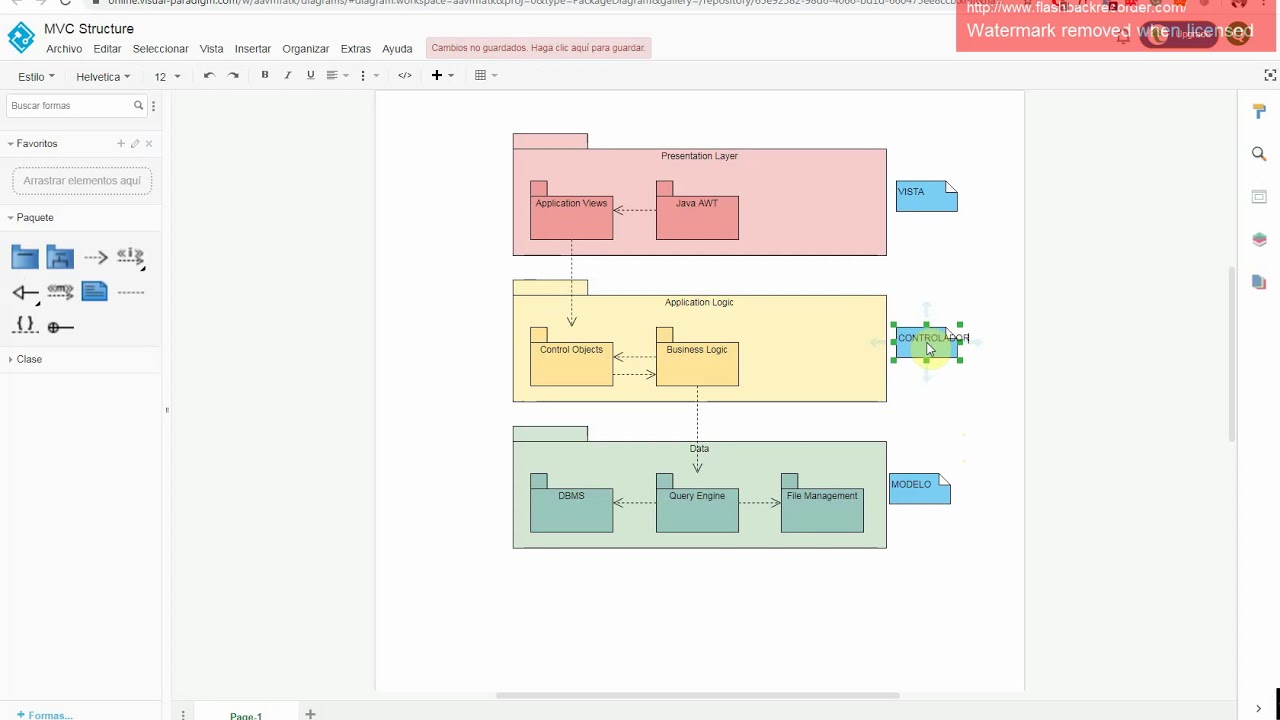Image resolution: width=1280 pixels, height=720 pixels.
Task: Select the dashed Dependency arrow shape
Action: pyautogui.click(x=96, y=258)
